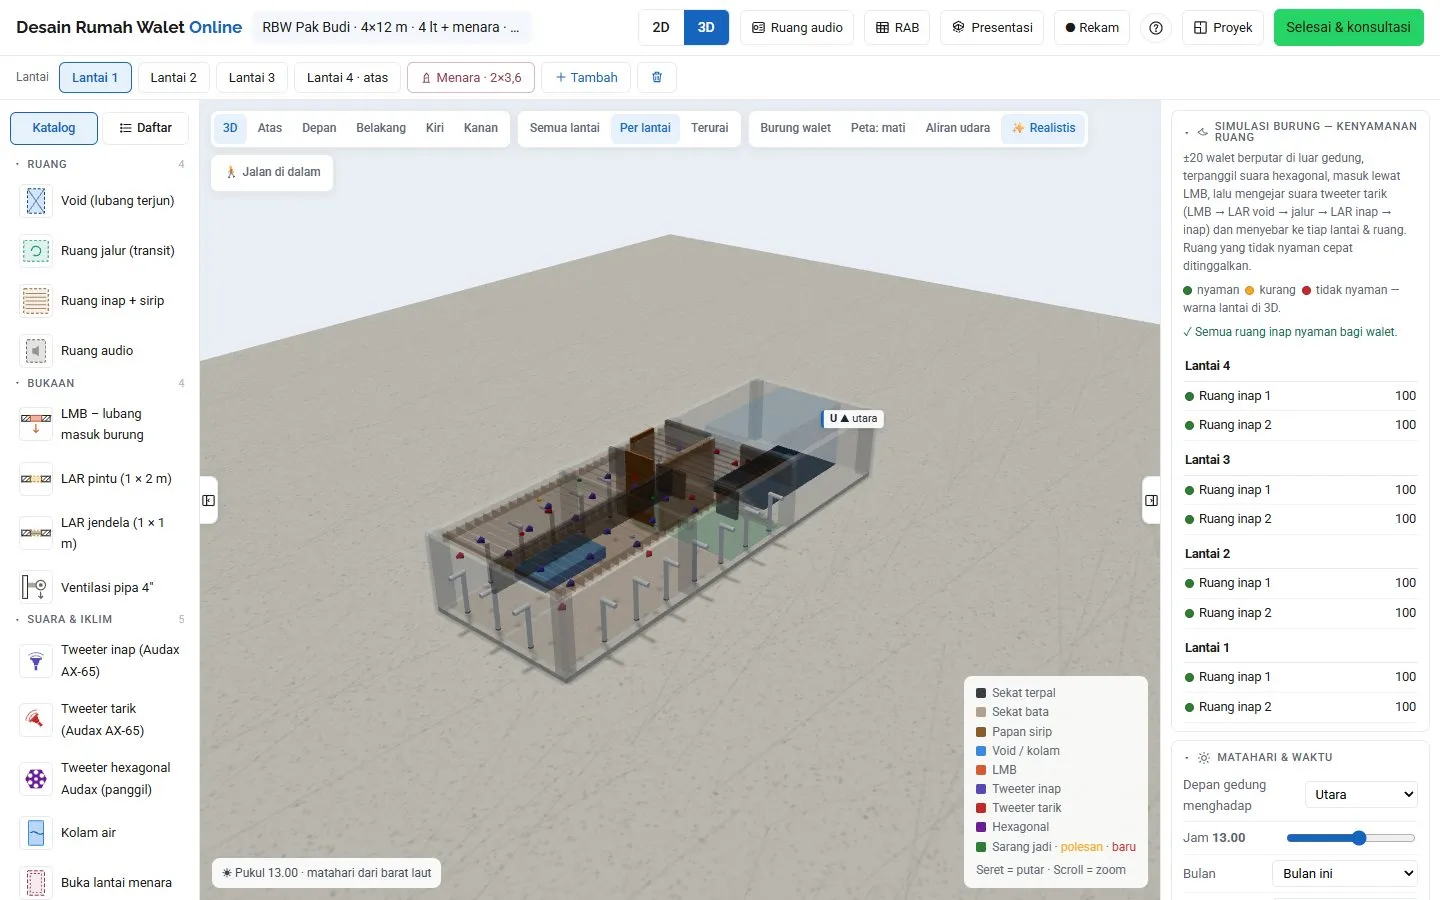This screenshot has height=900, width=1440.
Task: Switch to 2D view mode
Action: [x=661, y=28]
